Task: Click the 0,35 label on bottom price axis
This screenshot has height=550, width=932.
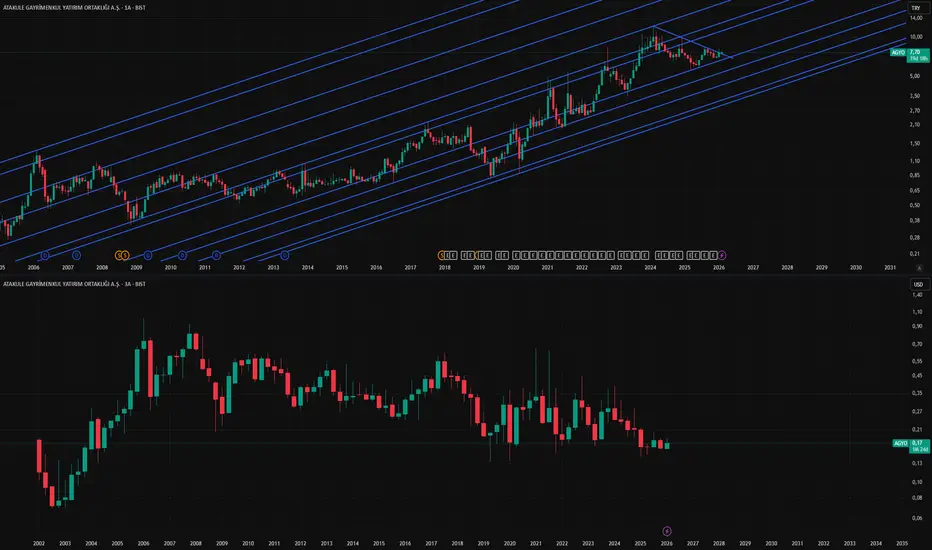Action: [918, 393]
